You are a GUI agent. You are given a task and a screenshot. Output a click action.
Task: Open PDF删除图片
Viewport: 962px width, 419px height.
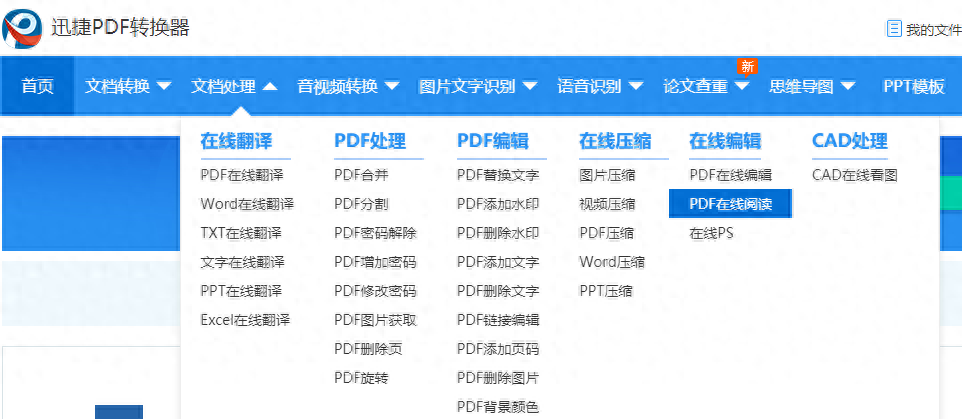click(498, 378)
